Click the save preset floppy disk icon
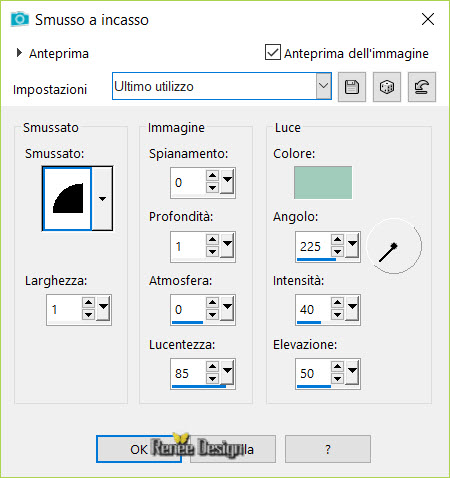The image size is (450, 478). tap(352, 87)
